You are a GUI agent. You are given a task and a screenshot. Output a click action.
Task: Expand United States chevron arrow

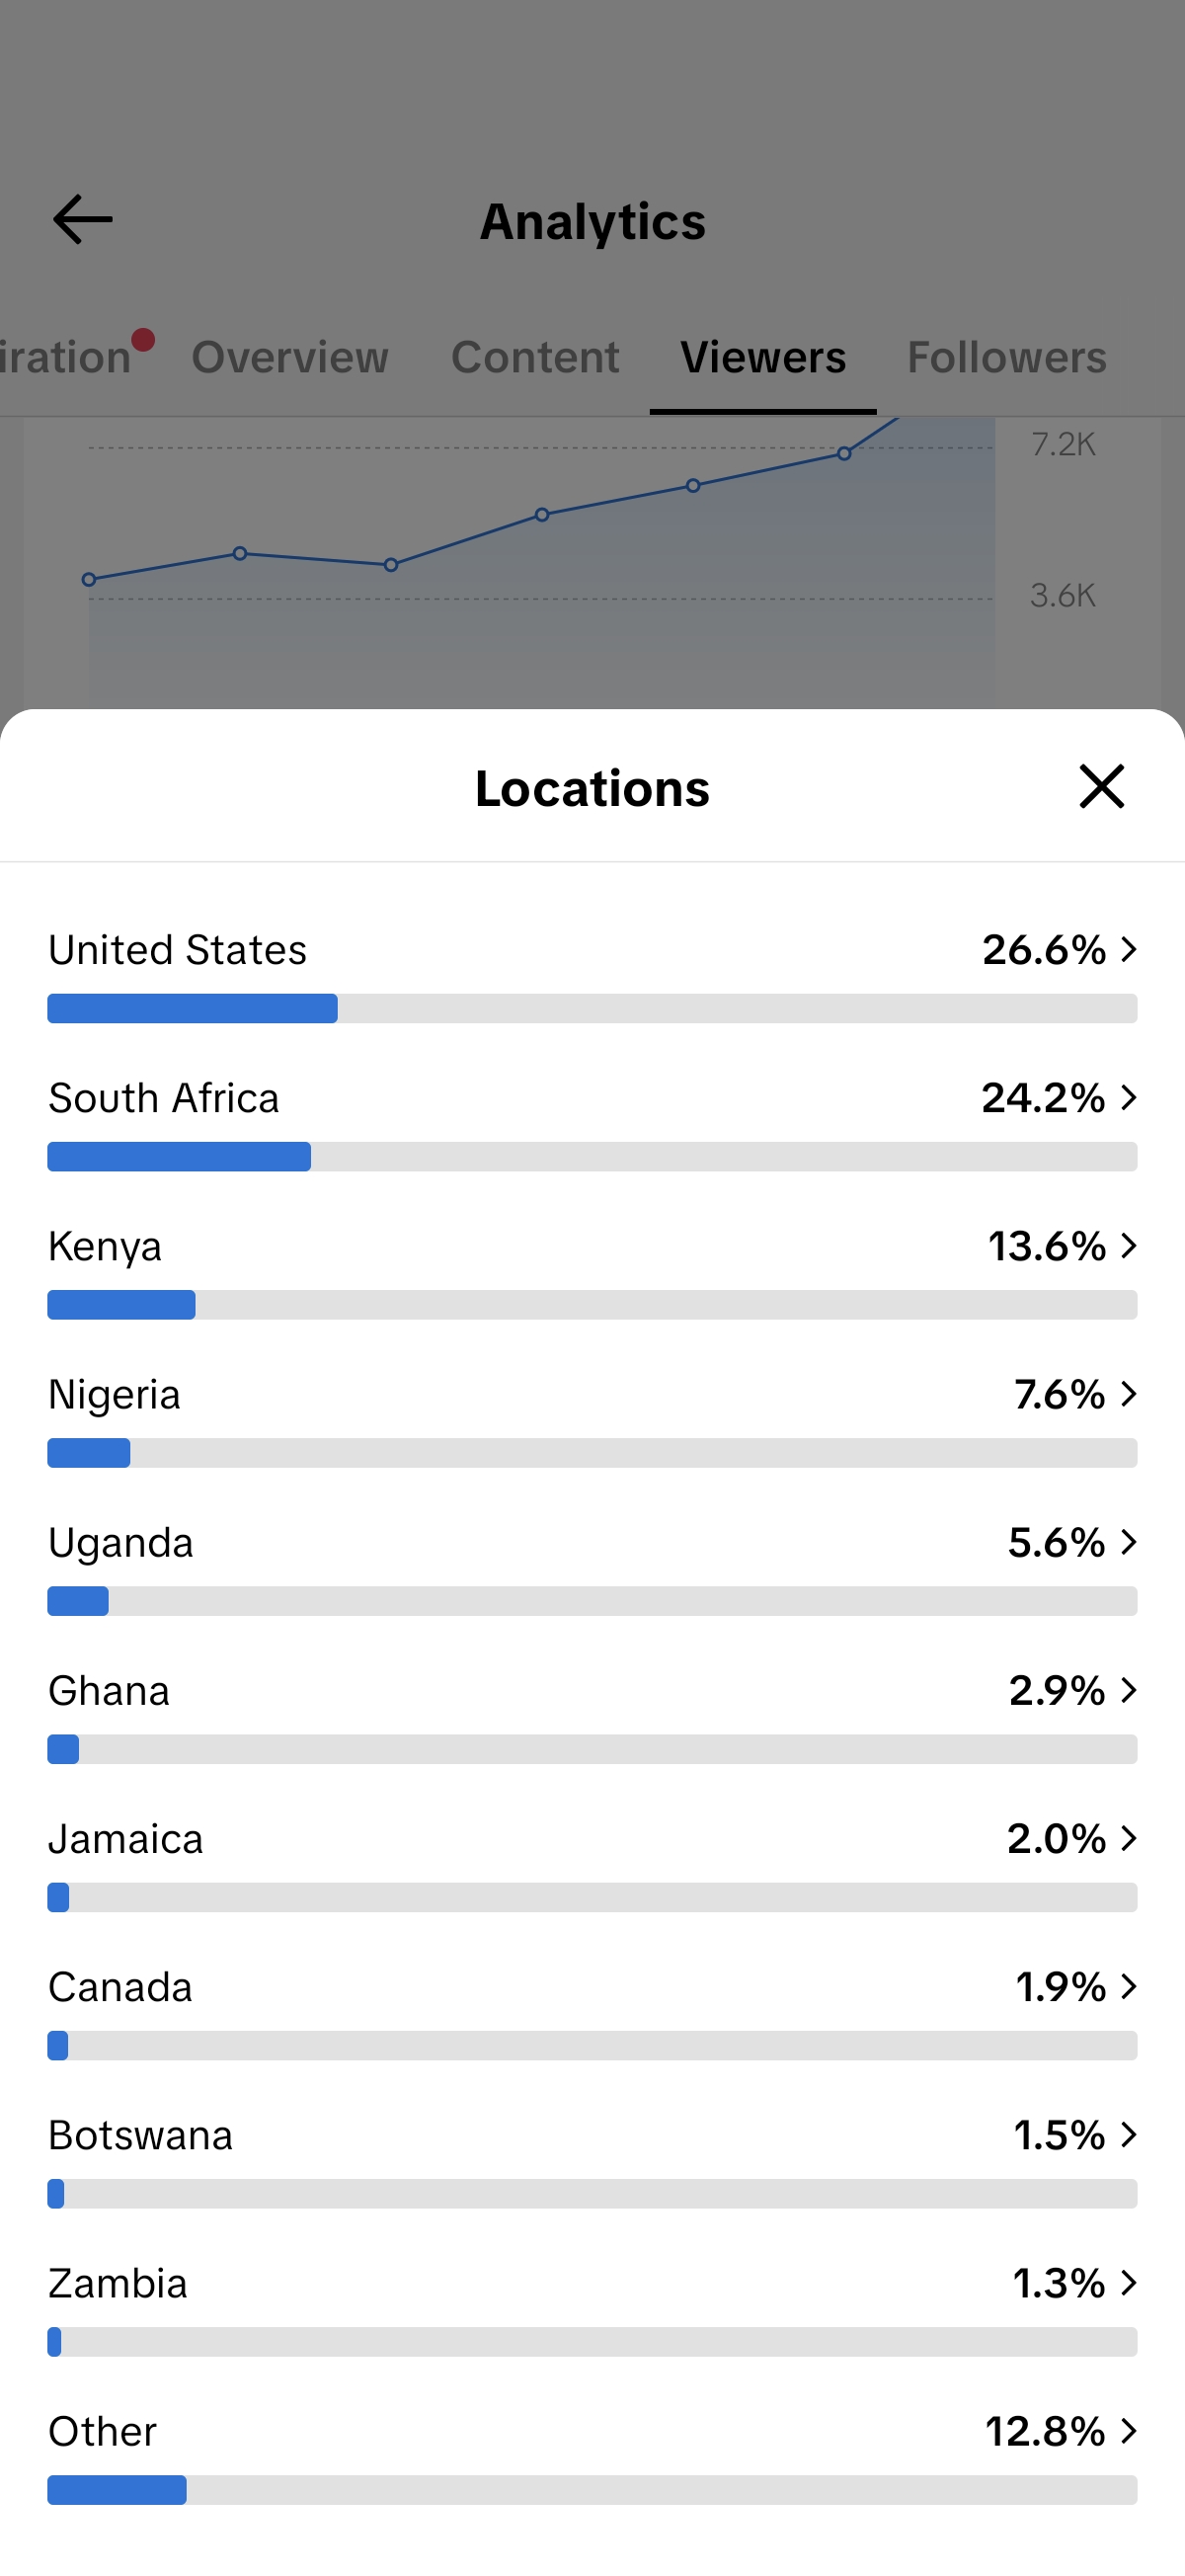1129,949
